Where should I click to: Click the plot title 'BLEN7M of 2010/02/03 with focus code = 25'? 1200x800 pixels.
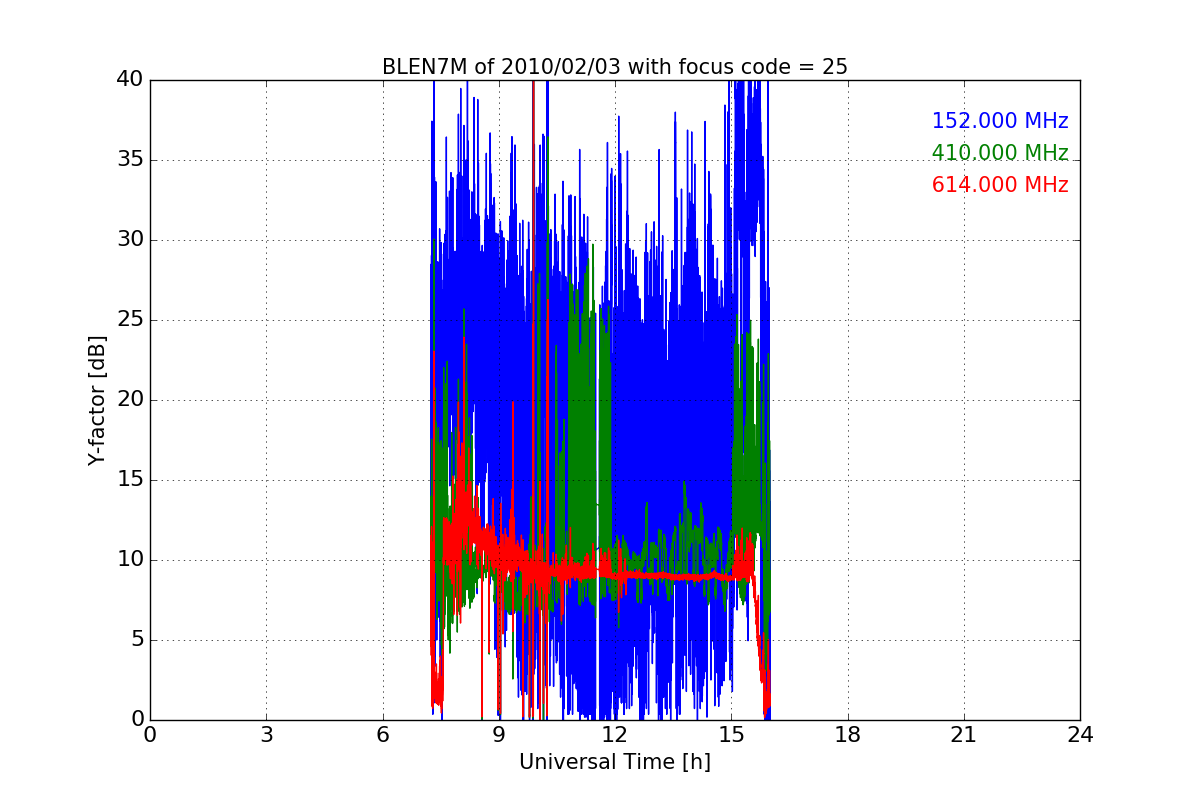tap(615, 67)
